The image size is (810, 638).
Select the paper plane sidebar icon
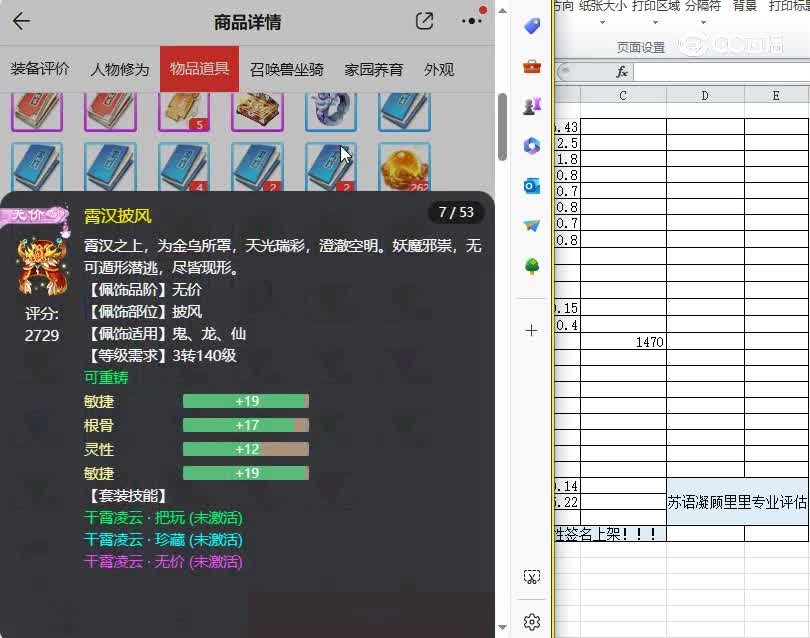(531, 224)
